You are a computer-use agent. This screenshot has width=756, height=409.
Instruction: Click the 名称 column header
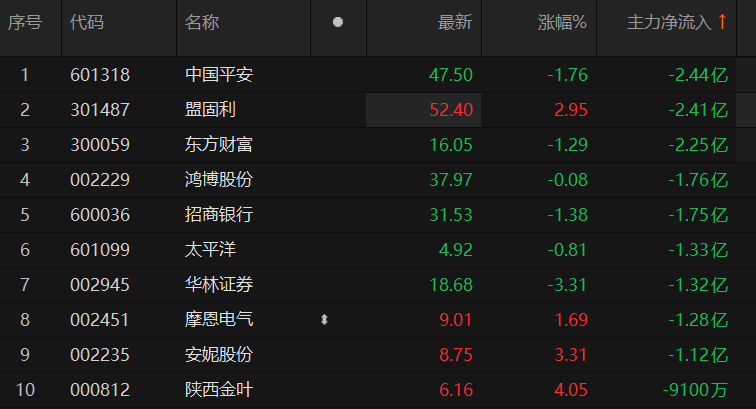202,22
